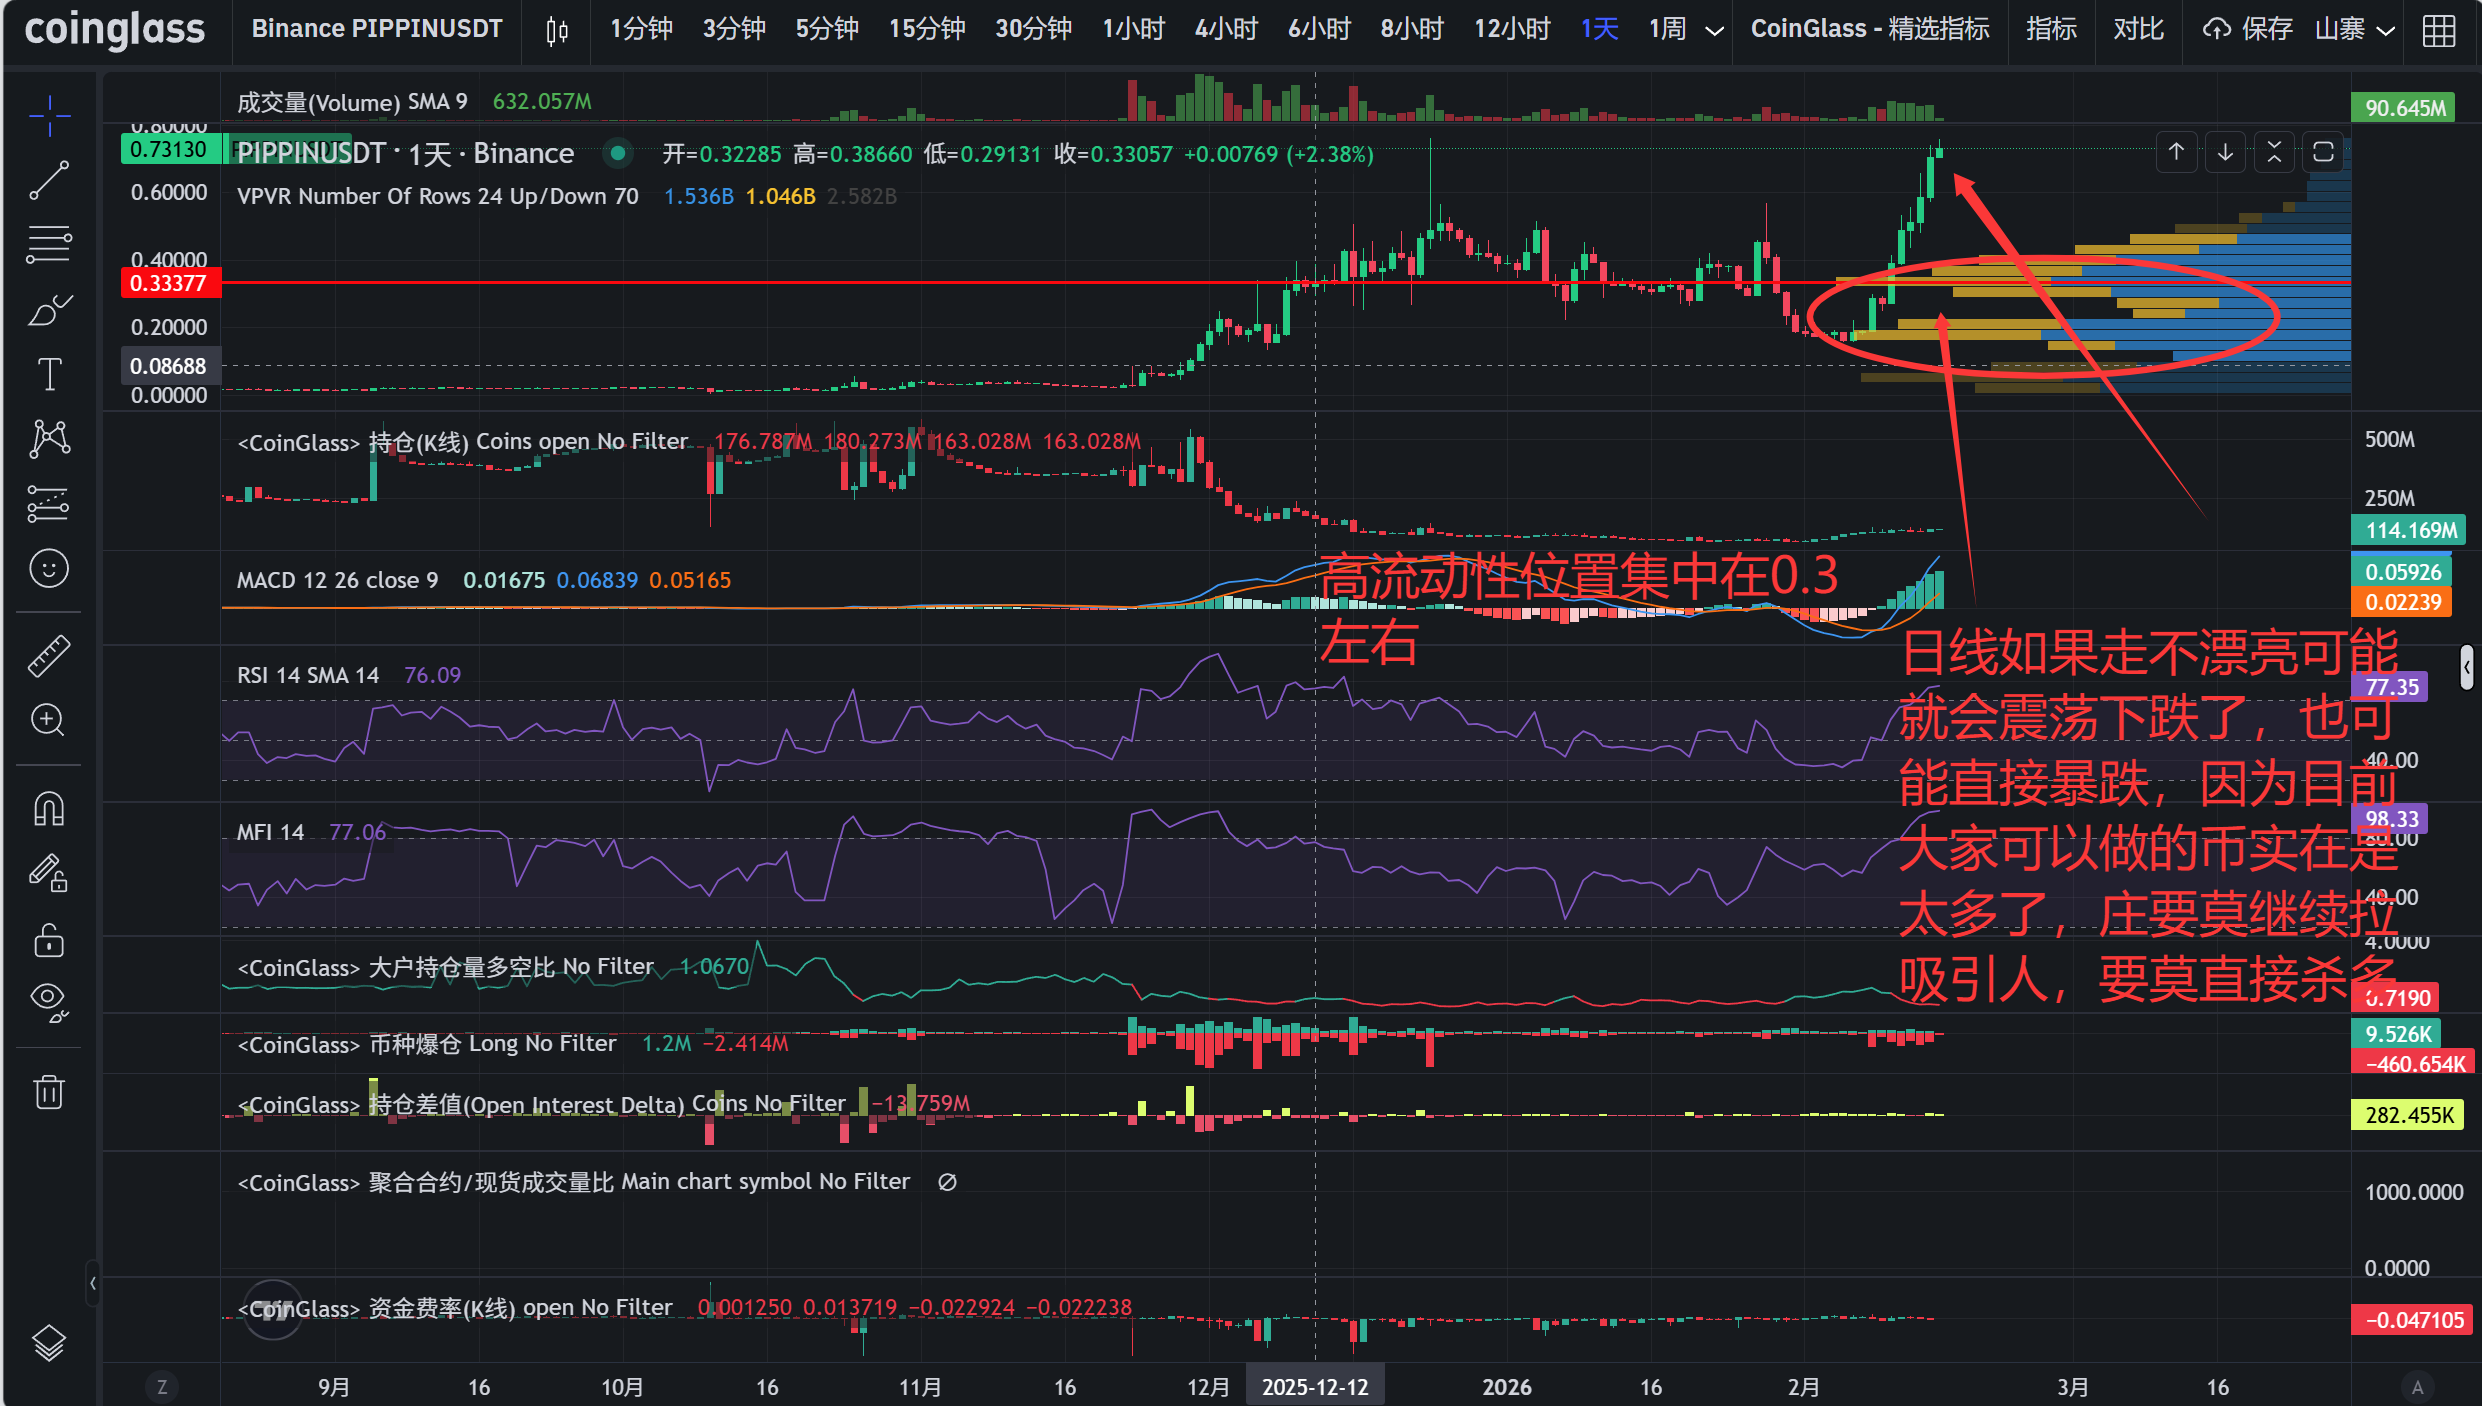The image size is (2482, 1406).
Task: Open the emoji sticker tool
Action: 48,569
